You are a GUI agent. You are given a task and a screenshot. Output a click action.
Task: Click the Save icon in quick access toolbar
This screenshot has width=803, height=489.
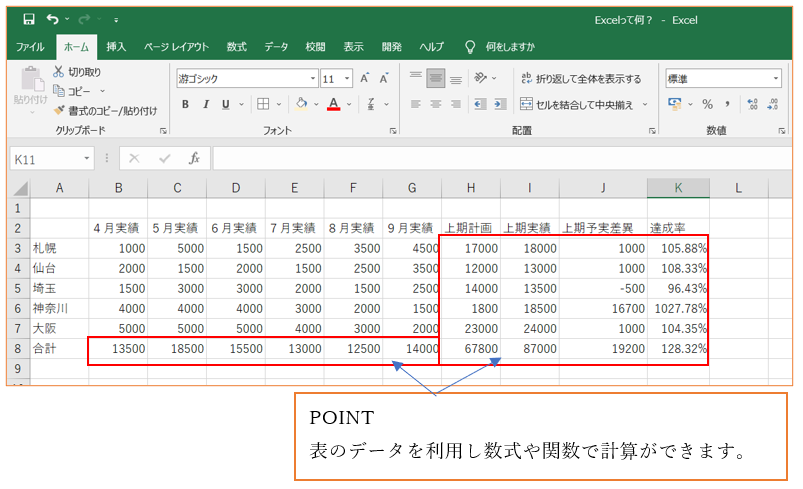[x=28, y=19]
